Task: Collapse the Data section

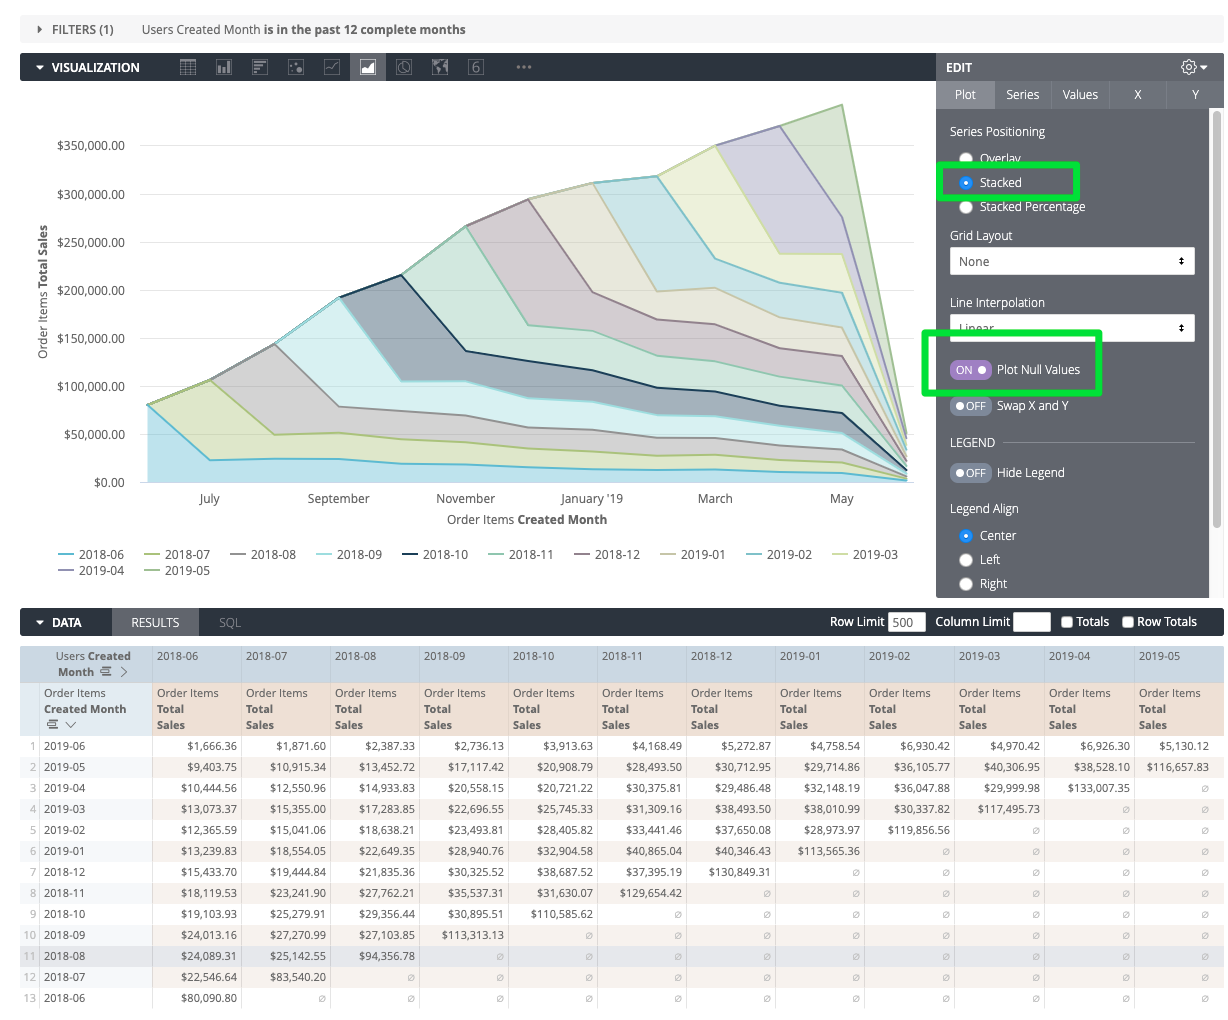Action: click(x=40, y=623)
